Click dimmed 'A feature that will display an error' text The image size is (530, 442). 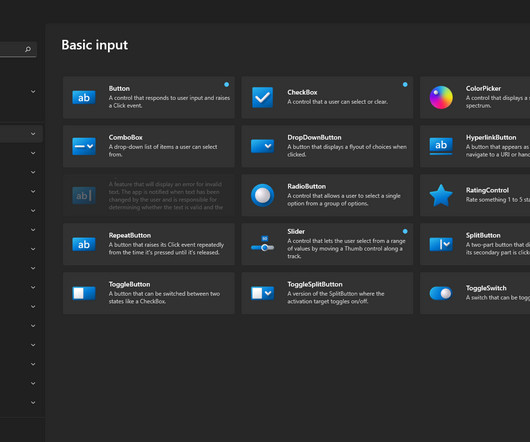click(166, 196)
